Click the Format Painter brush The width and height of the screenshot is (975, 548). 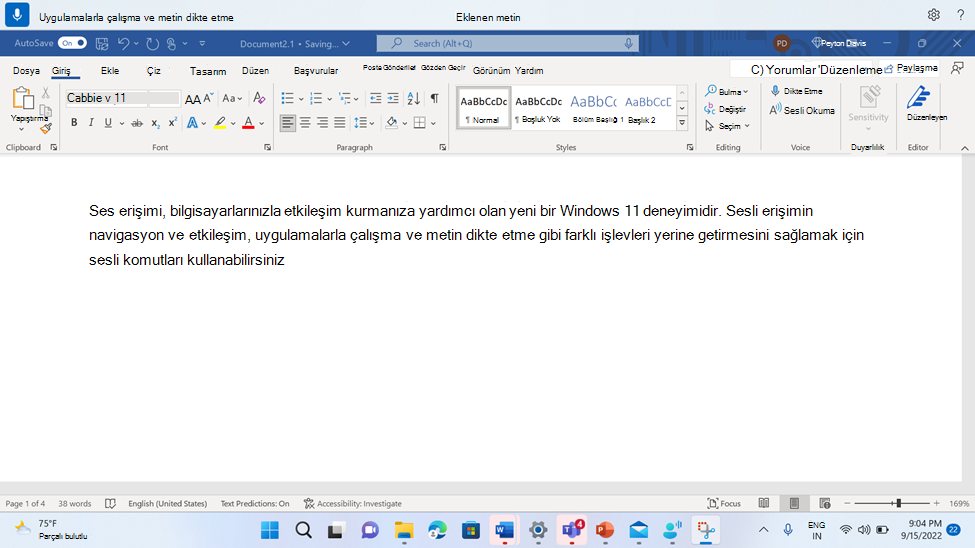46,129
